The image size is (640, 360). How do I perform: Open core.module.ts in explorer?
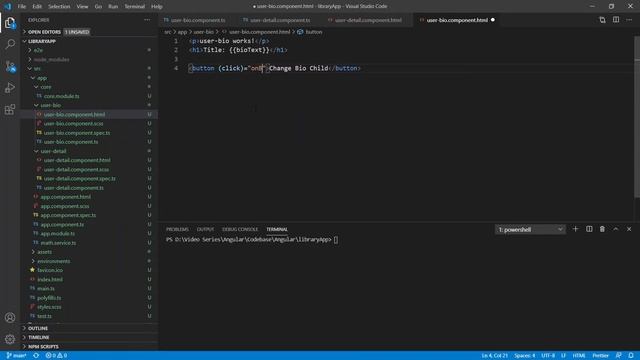62,96
